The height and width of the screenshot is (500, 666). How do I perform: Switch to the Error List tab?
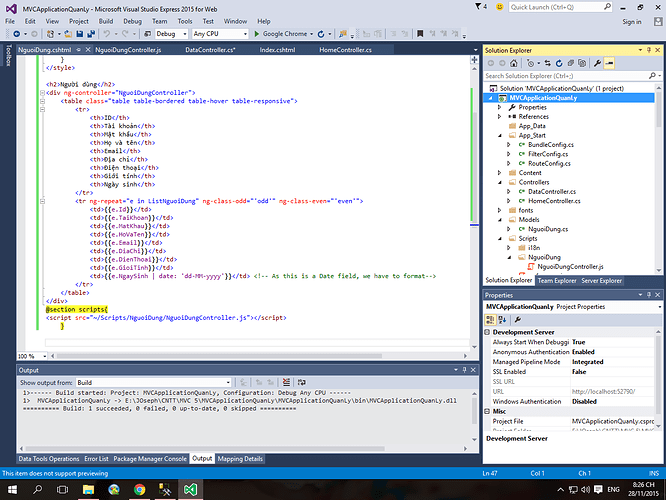coord(96,459)
